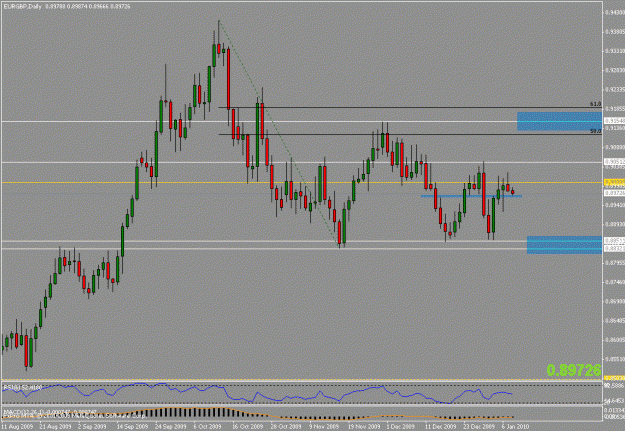Viewport: 625px width, 431px height.
Task: Click the 11 Dec 2009 date on time axis
Action: point(440,426)
